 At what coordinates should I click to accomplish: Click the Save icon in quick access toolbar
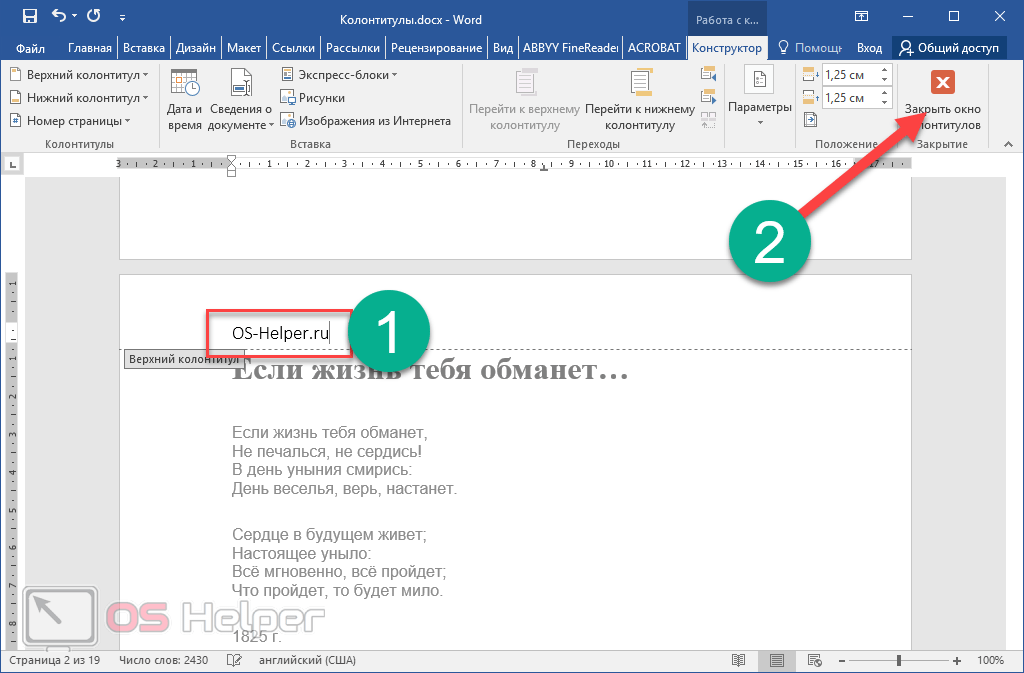click(x=30, y=16)
